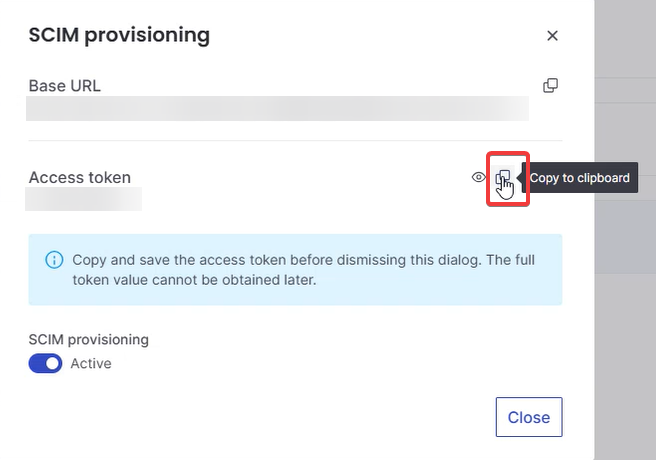
Task: Click the blue info circle icon
Action: point(54,260)
